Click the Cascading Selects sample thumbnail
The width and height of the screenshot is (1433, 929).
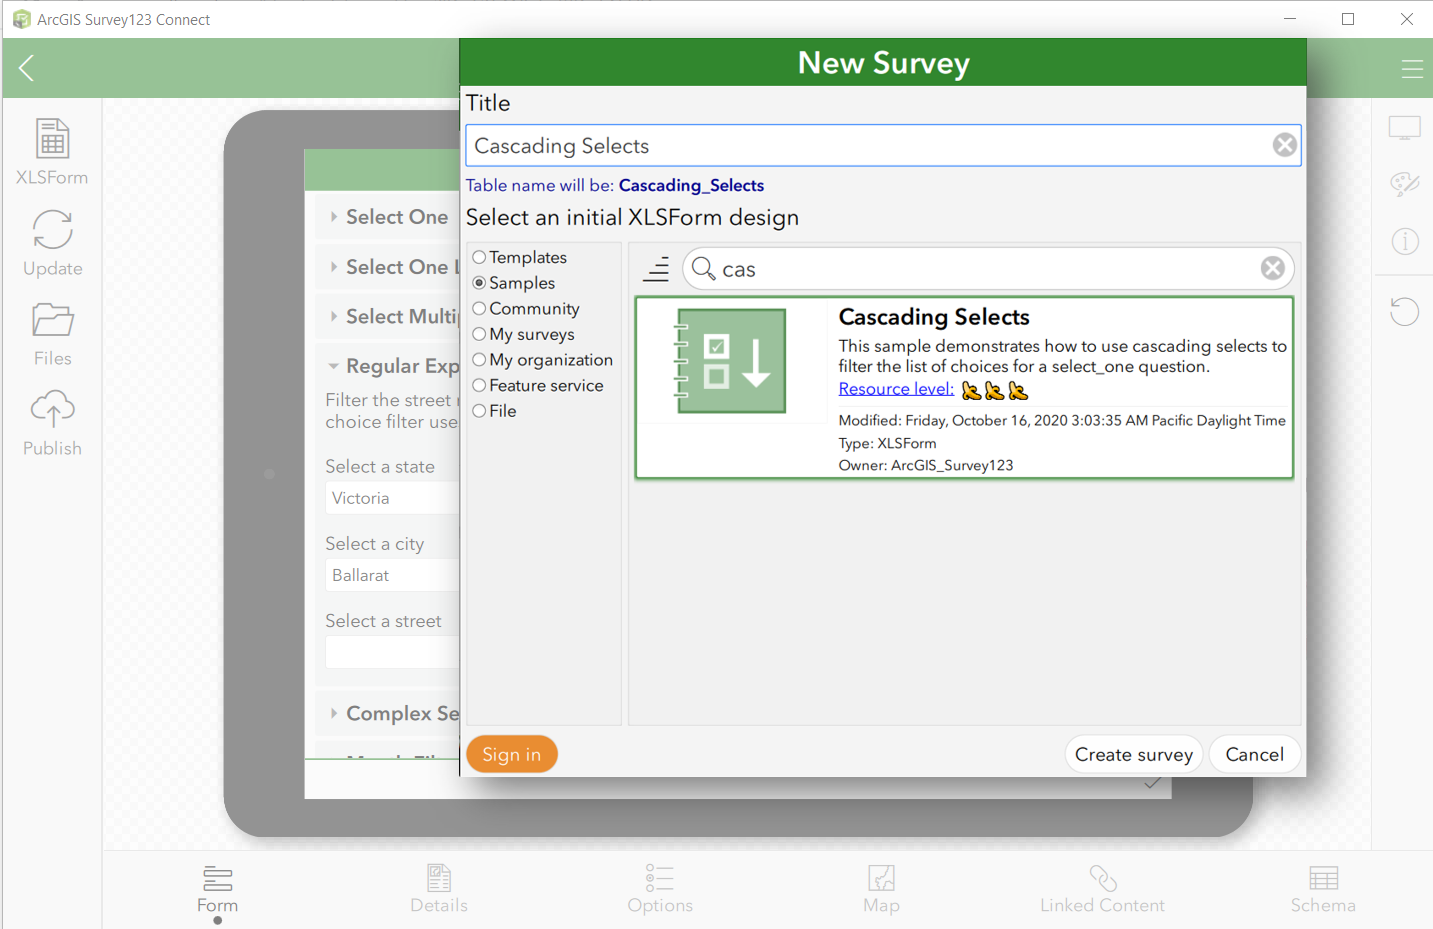pyautogui.click(x=731, y=361)
